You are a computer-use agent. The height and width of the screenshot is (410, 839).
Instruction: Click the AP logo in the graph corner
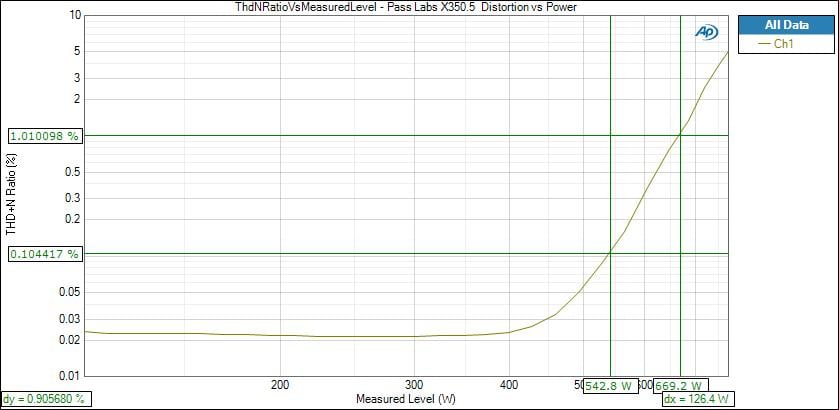(x=706, y=32)
